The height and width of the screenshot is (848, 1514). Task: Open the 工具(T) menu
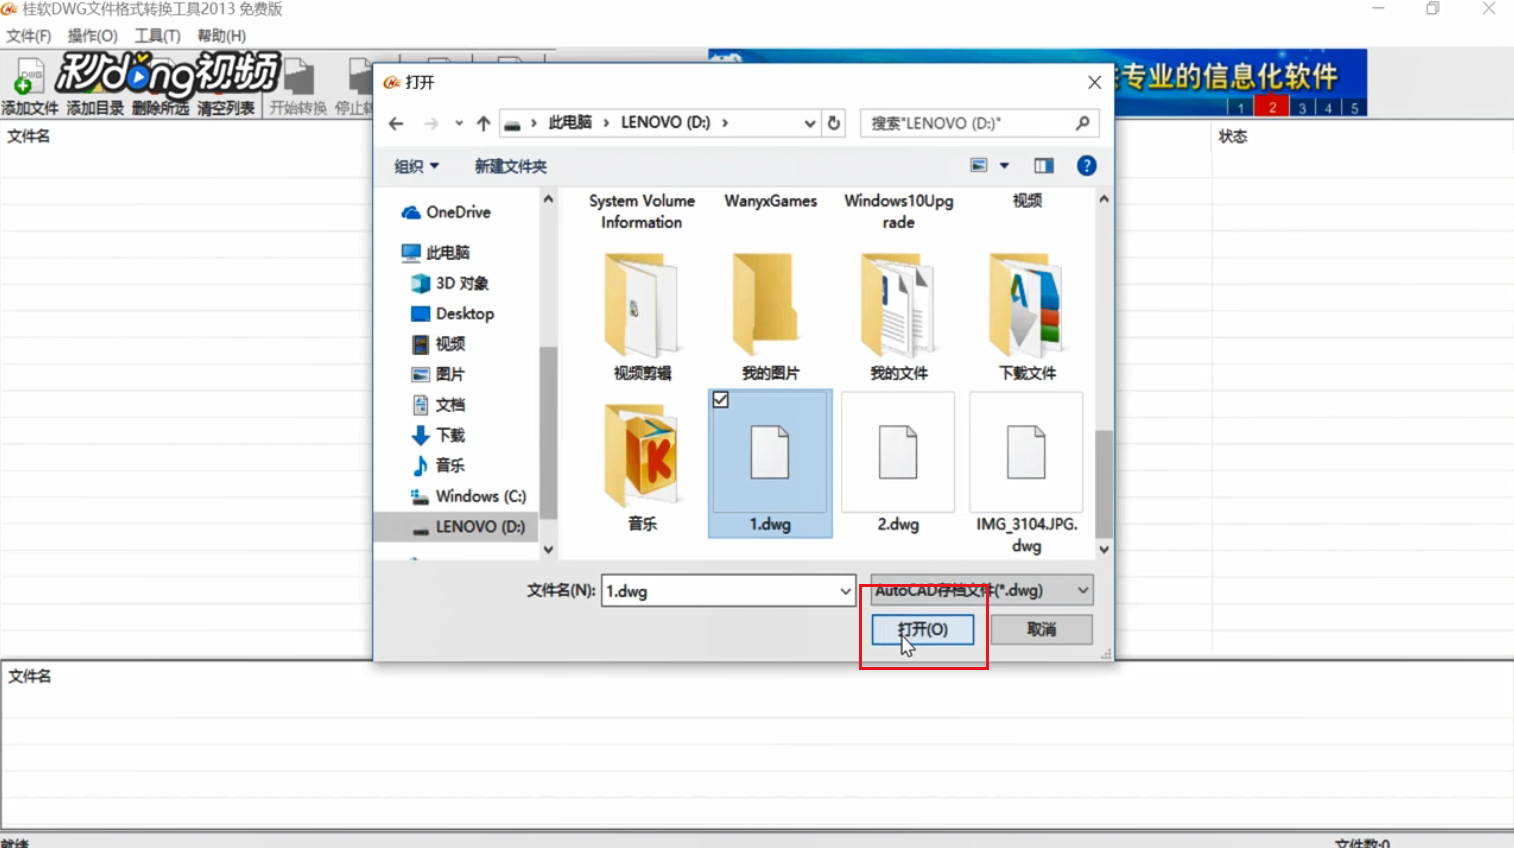click(157, 36)
